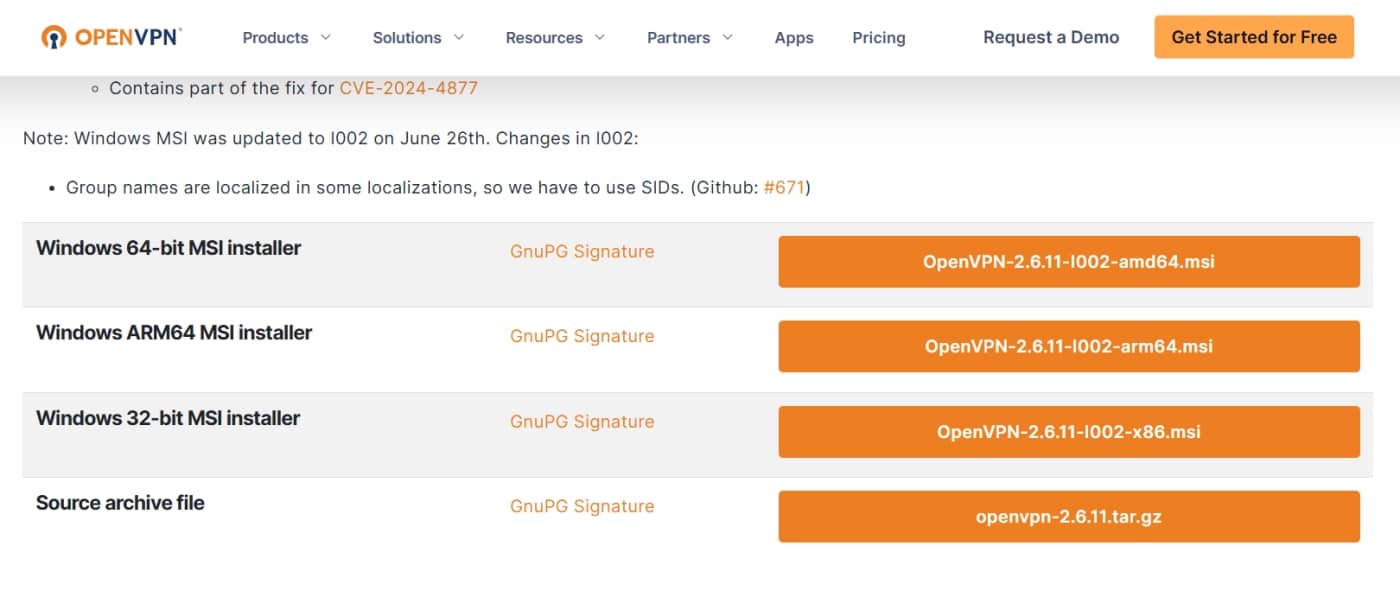Open the Solutions menu

pyautogui.click(x=407, y=38)
